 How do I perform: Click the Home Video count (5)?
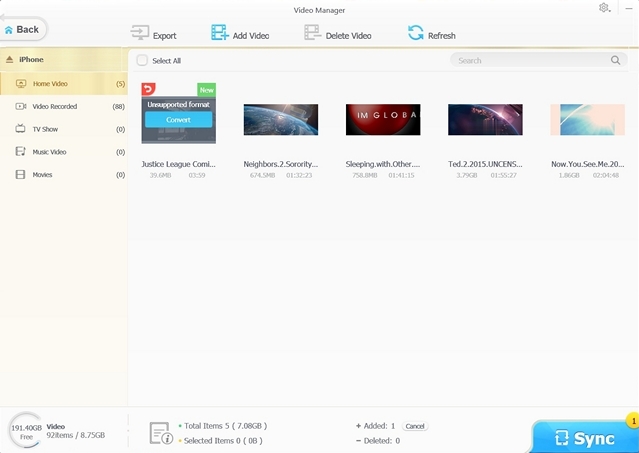[x=120, y=84]
